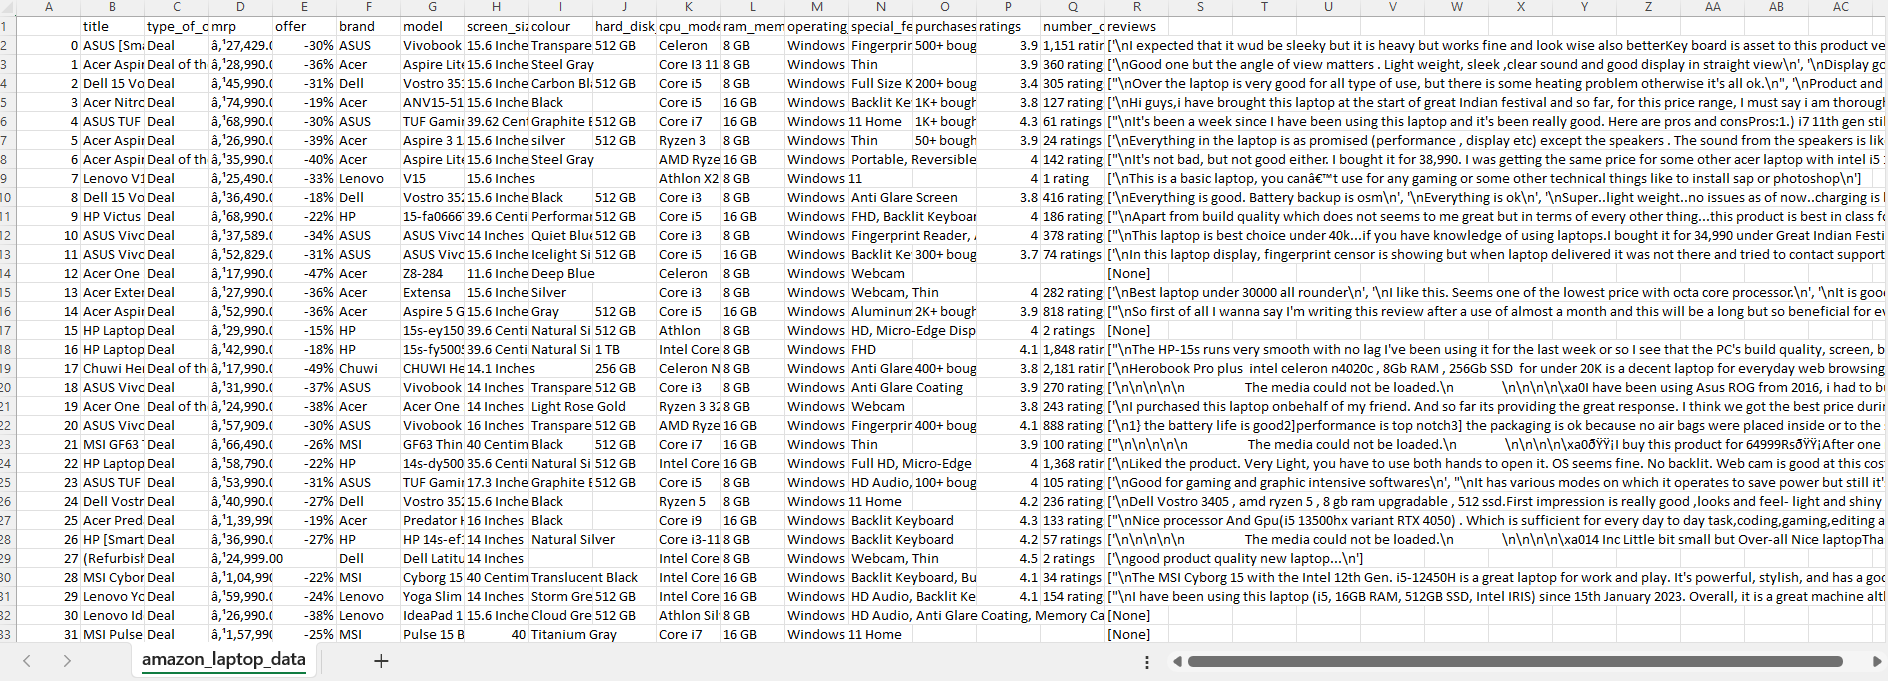Select the amazon_laptop_data sheet tab
The width and height of the screenshot is (1888, 682).
(x=223, y=660)
